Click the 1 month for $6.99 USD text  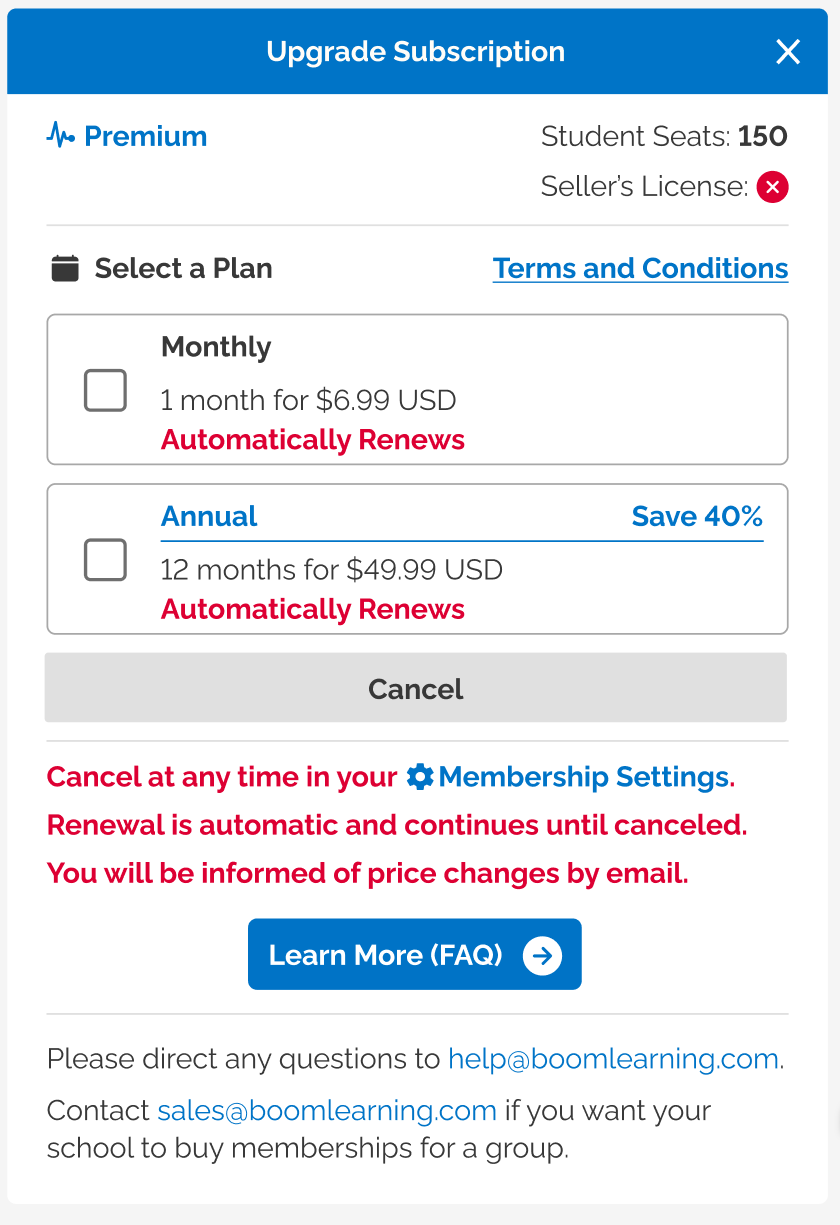pos(308,400)
